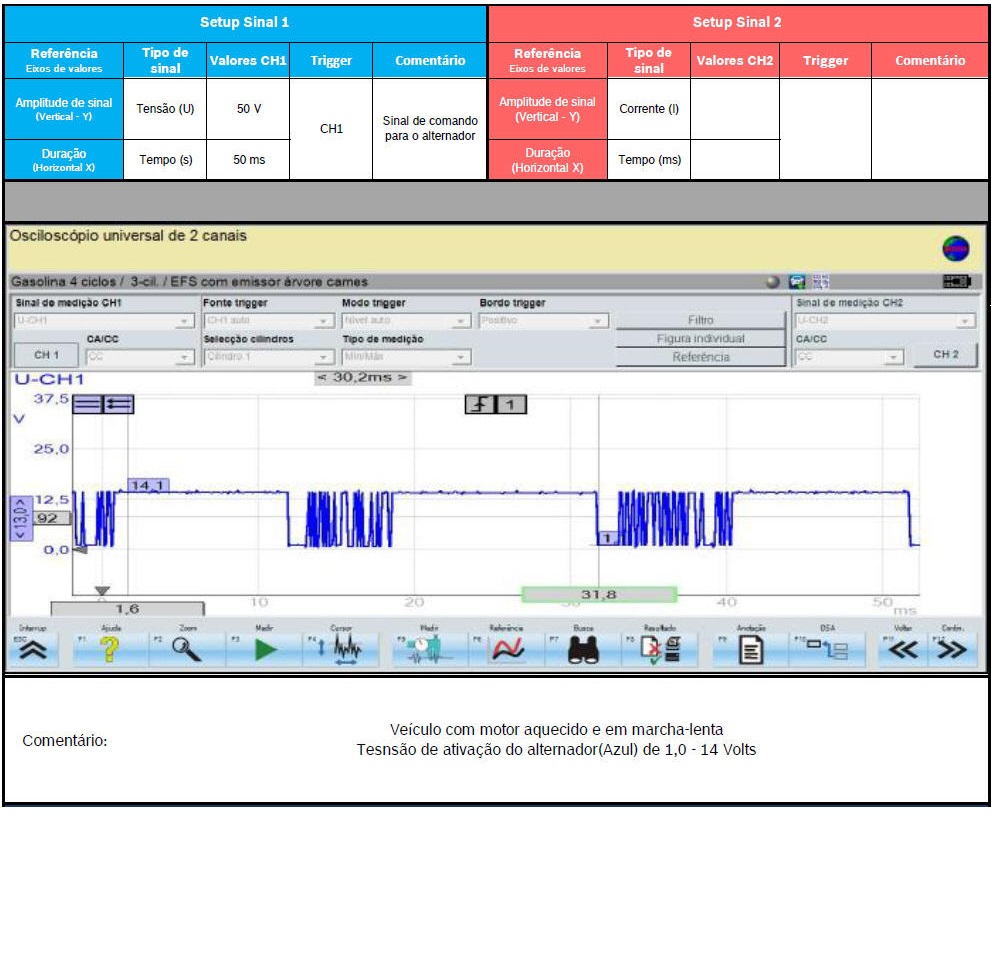The image size is (992, 972).
Task: Click the Figura individual button
Action: point(700,339)
